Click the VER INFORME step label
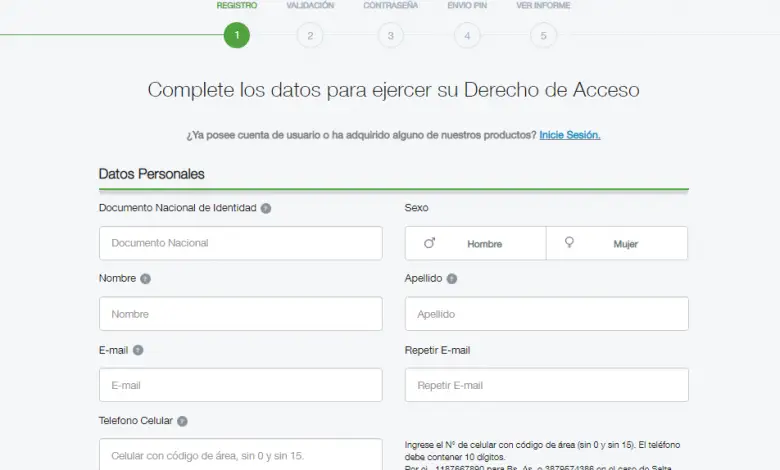The width and height of the screenshot is (780, 470). pos(543,5)
